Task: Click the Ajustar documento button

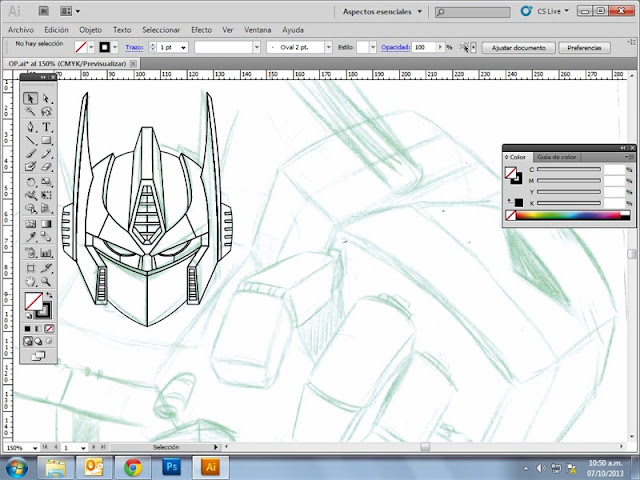Action: click(516, 47)
